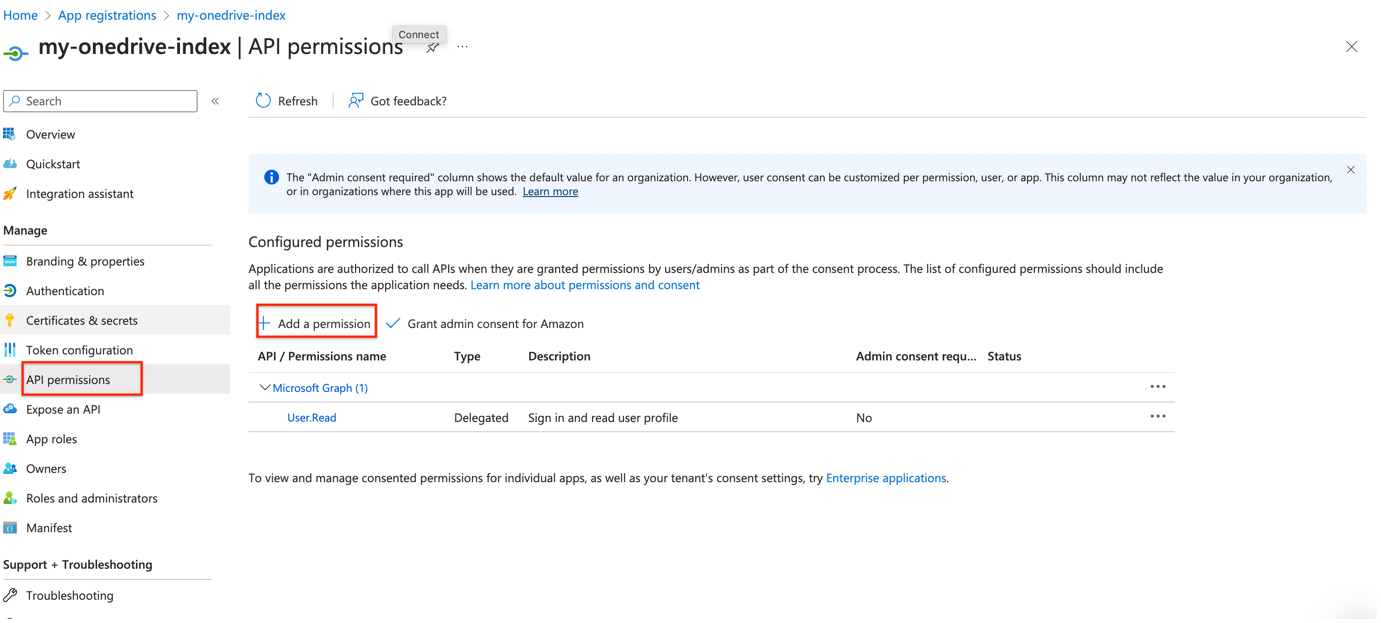Click the Status column header
1381x623 pixels.
(1004, 357)
